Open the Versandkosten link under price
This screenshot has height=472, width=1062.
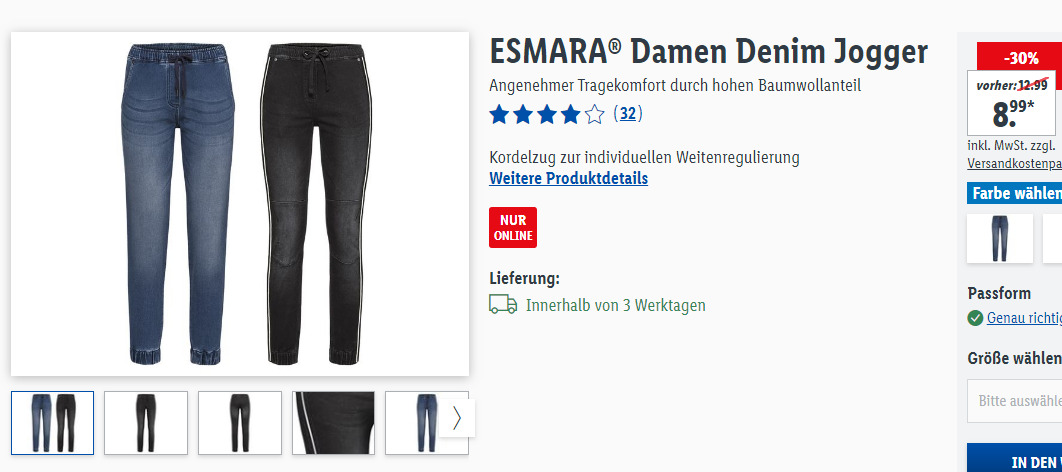1015,163
